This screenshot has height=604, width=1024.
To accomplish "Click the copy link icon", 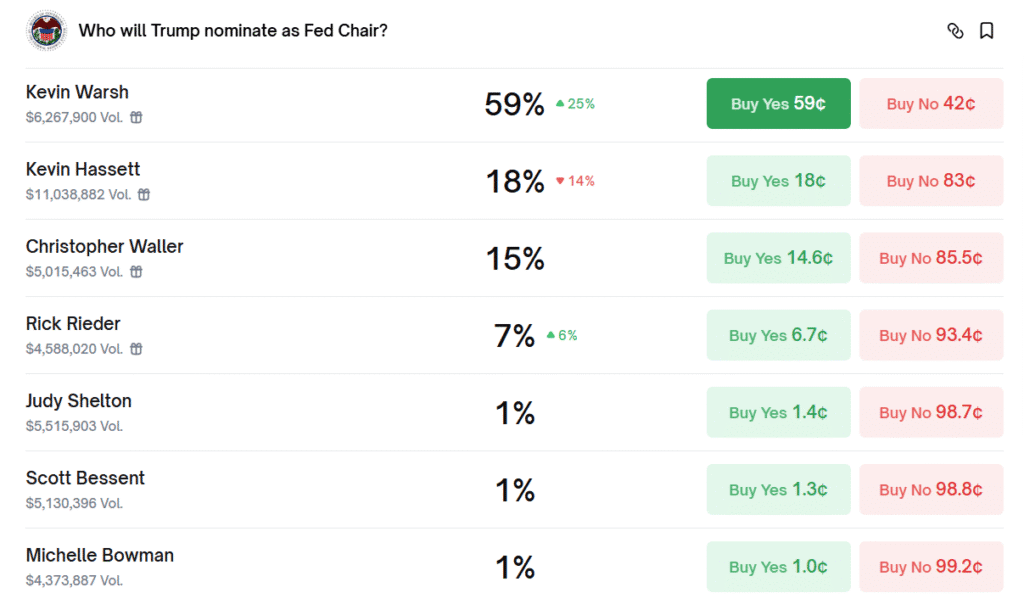I will tap(955, 31).
